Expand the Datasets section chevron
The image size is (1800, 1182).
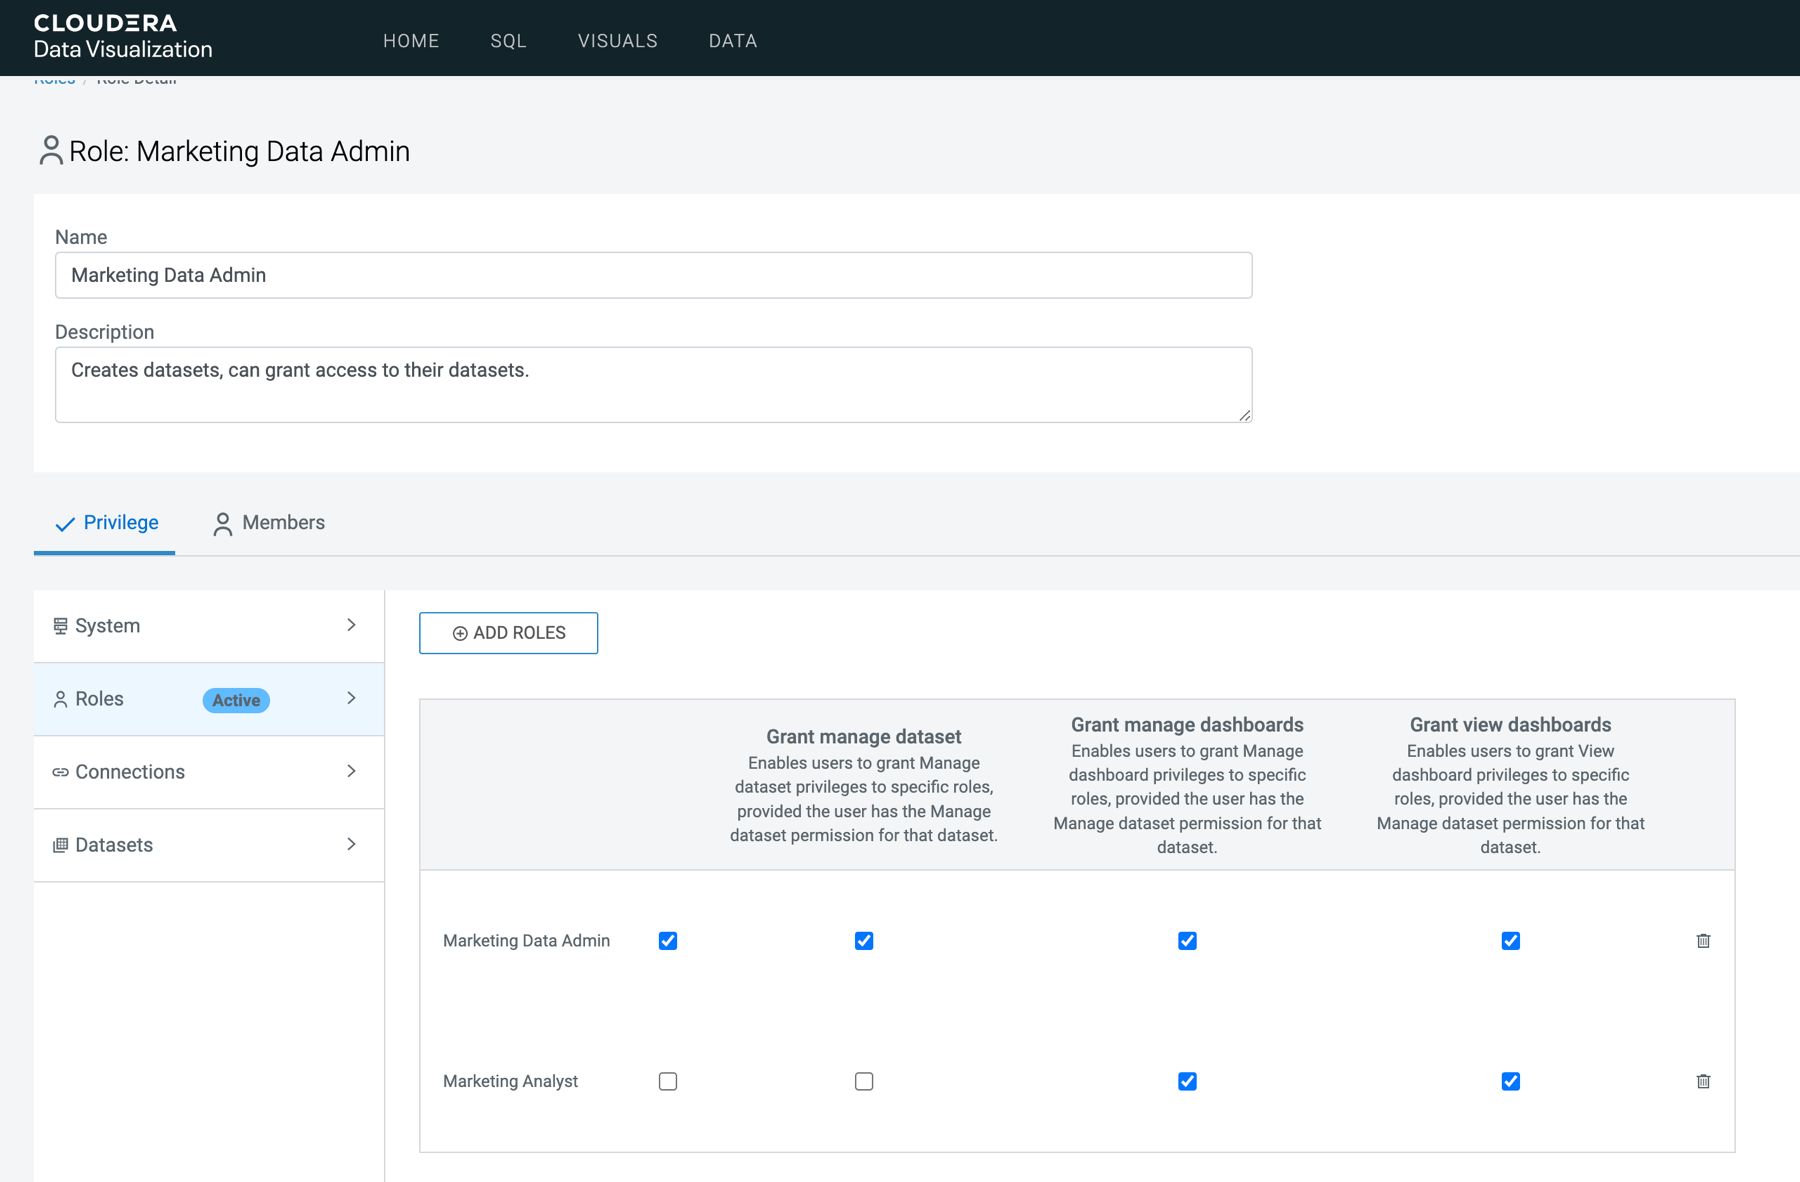351,844
